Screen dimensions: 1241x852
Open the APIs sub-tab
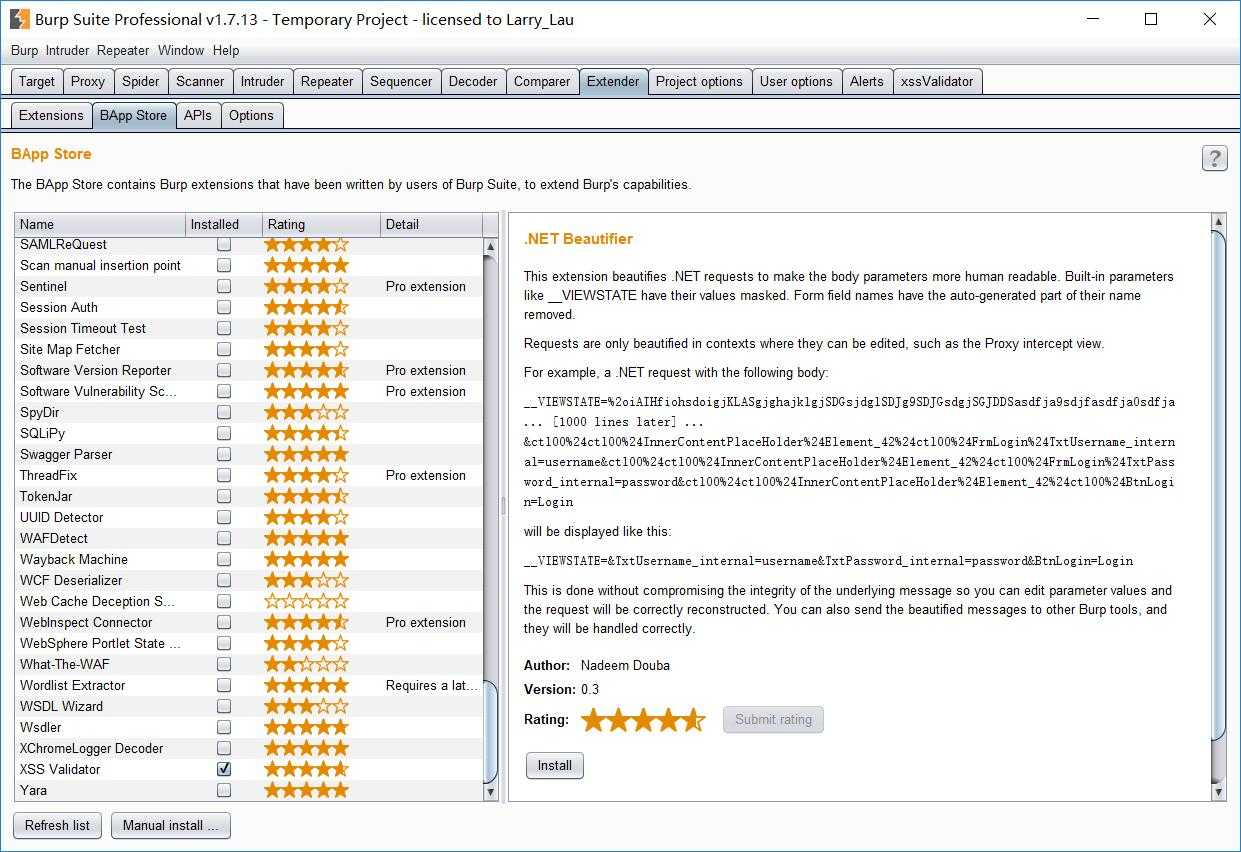pyautogui.click(x=198, y=115)
